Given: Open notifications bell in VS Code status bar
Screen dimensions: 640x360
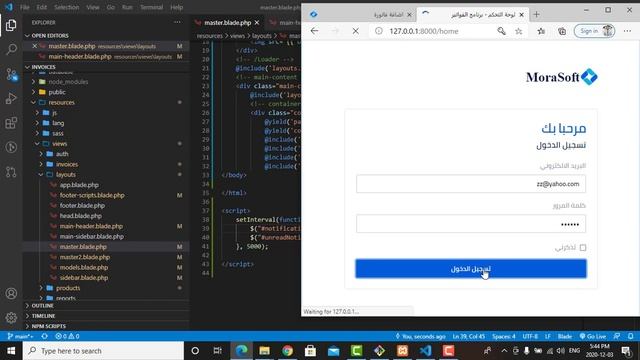Looking at the screenshot, I should [x=631, y=336].
